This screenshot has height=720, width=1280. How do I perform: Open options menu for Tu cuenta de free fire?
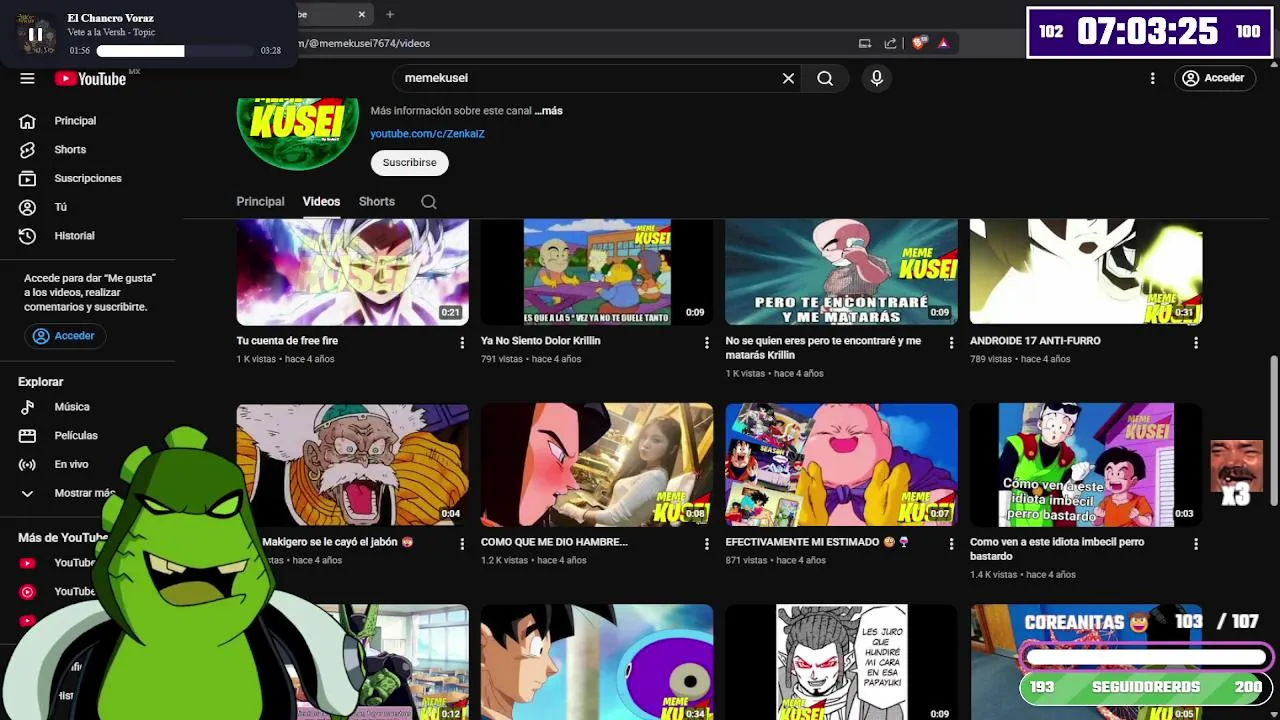tap(462, 343)
